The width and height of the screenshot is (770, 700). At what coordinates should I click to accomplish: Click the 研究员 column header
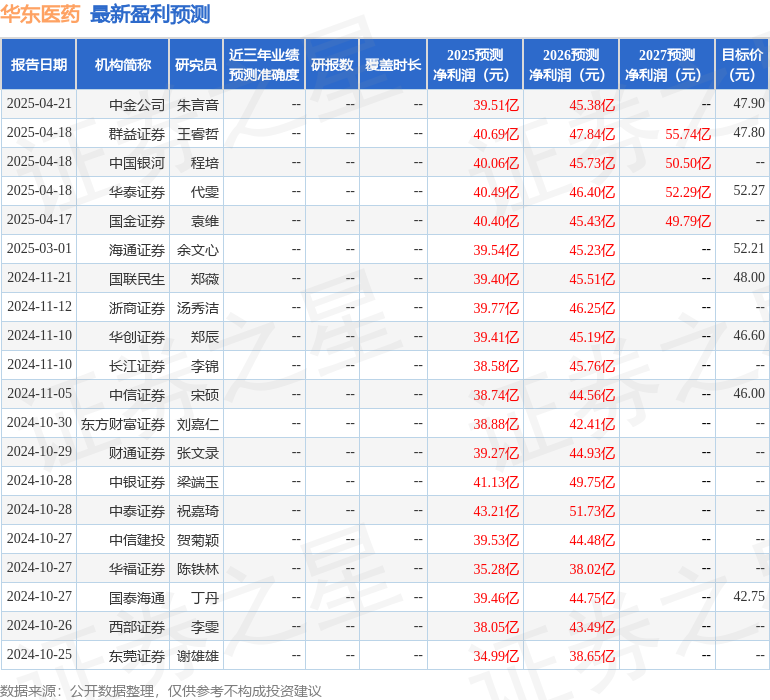pos(196,65)
